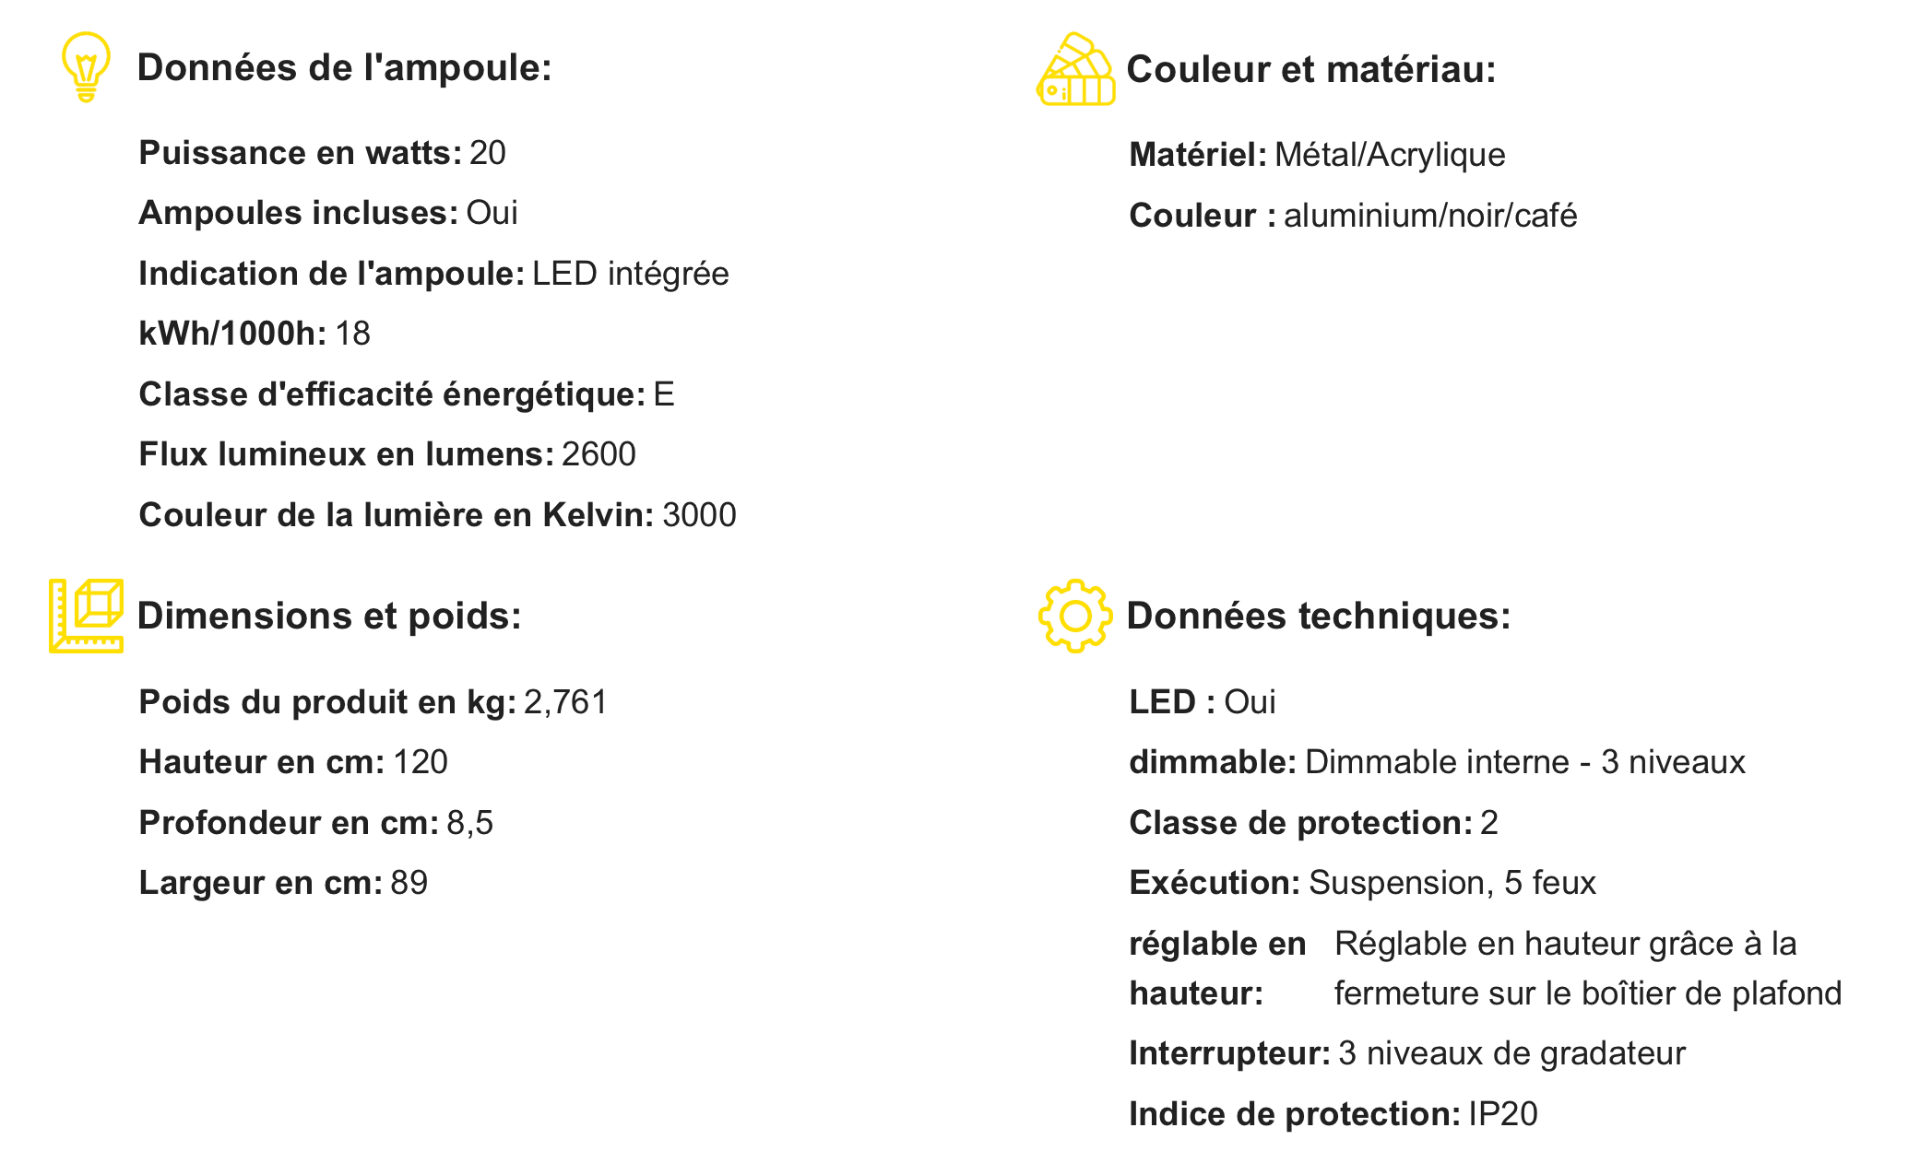Image resolution: width=1920 pixels, height=1163 pixels.
Task: Click the 3000 Kelvin color value
Action: pyautogui.click(x=699, y=516)
